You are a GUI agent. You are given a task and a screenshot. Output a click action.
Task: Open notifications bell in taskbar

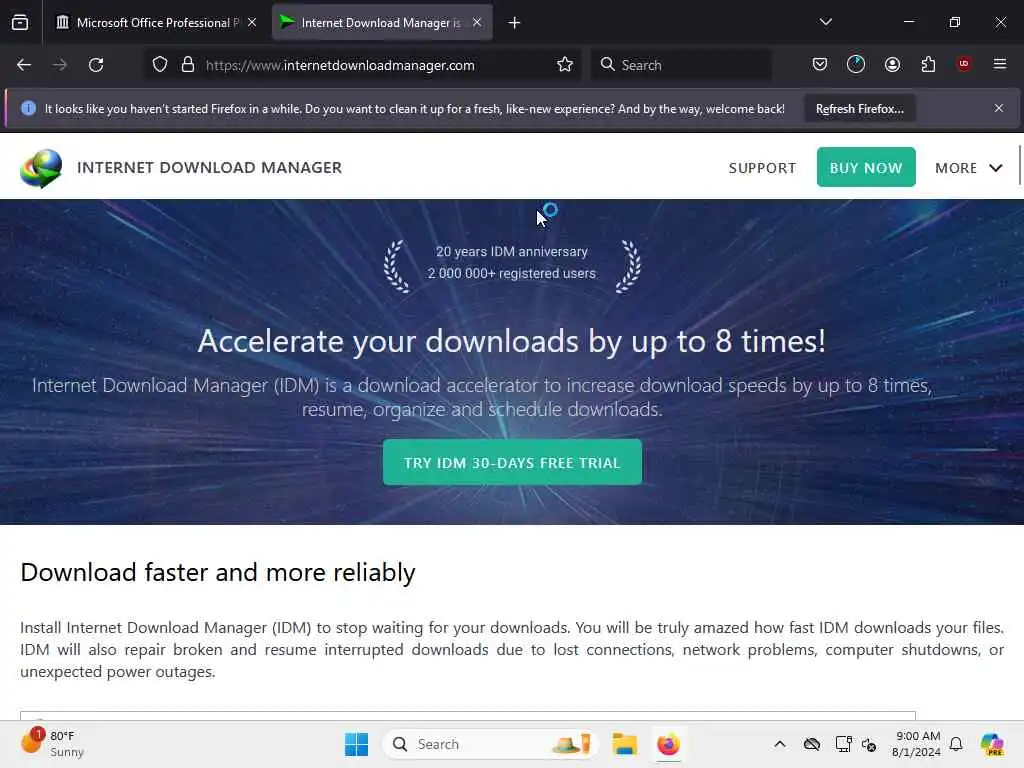(956, 744)
